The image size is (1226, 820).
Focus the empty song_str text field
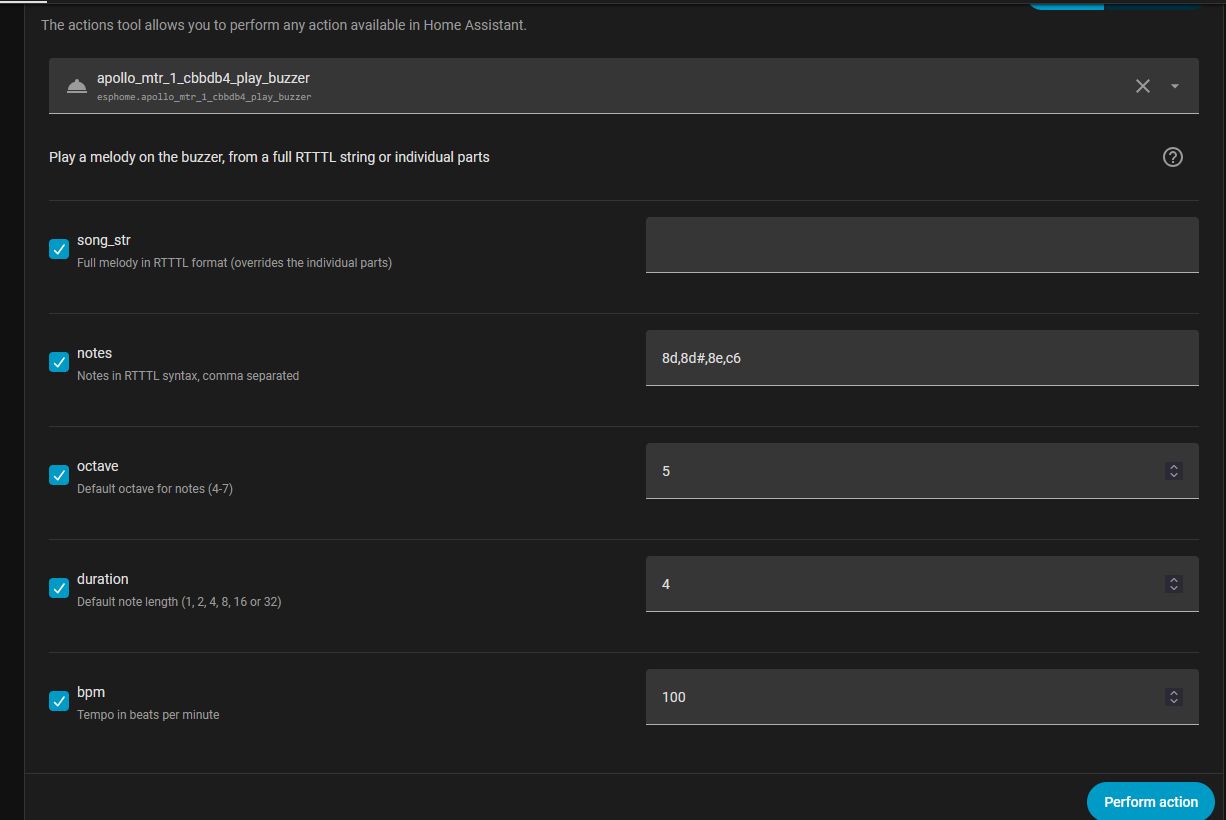pos(922,245)
